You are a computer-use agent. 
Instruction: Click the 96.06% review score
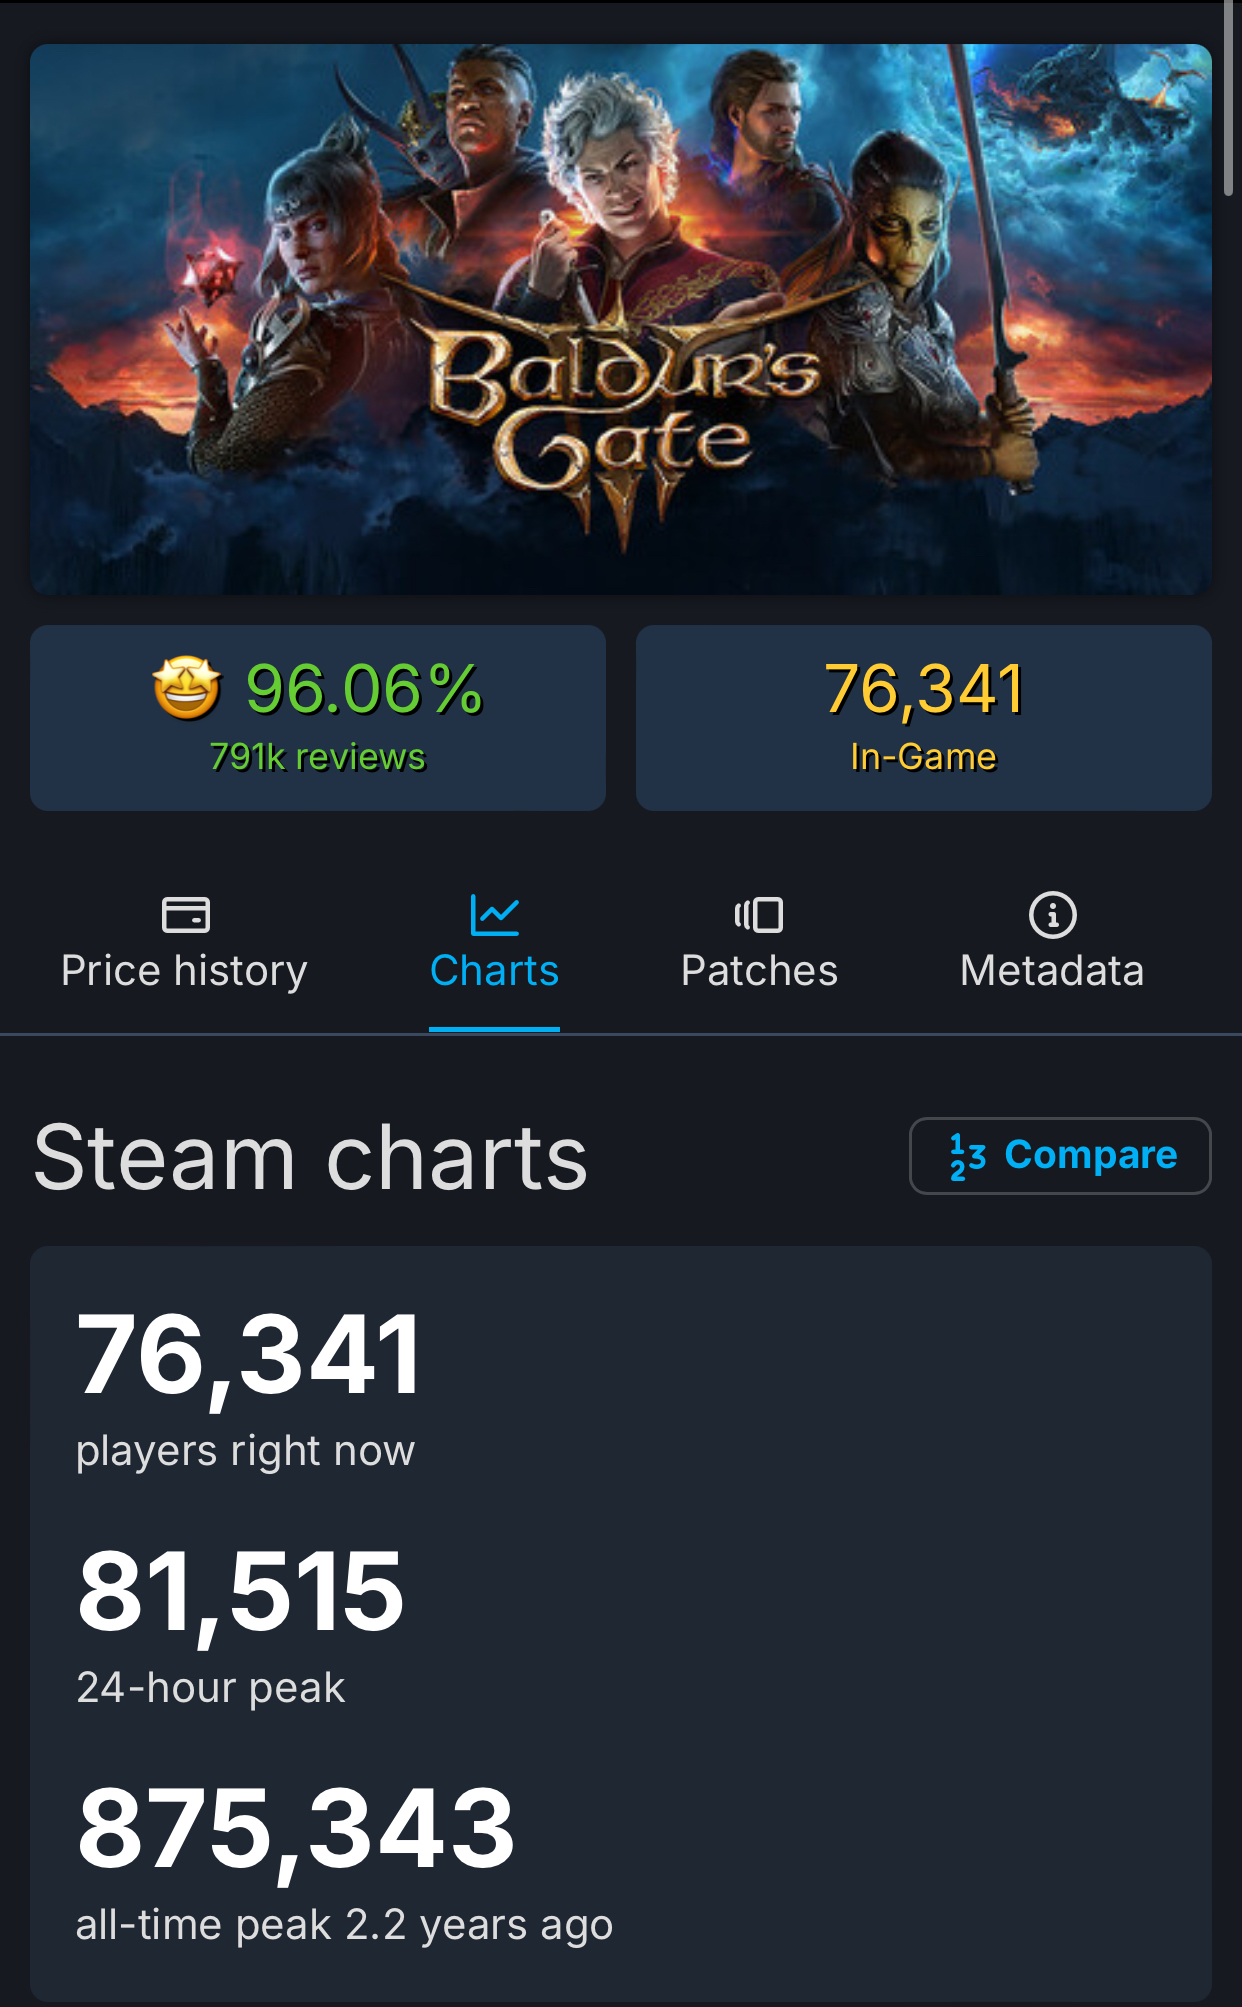364,689
